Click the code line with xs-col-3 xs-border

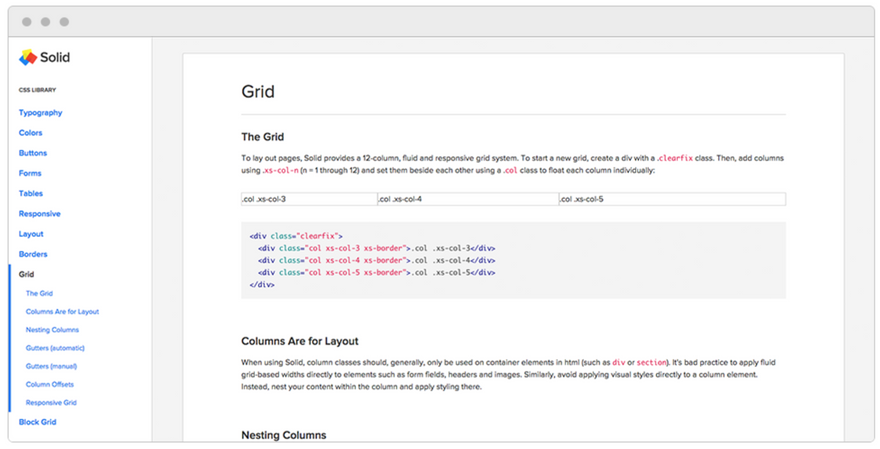tap(377, 249)
